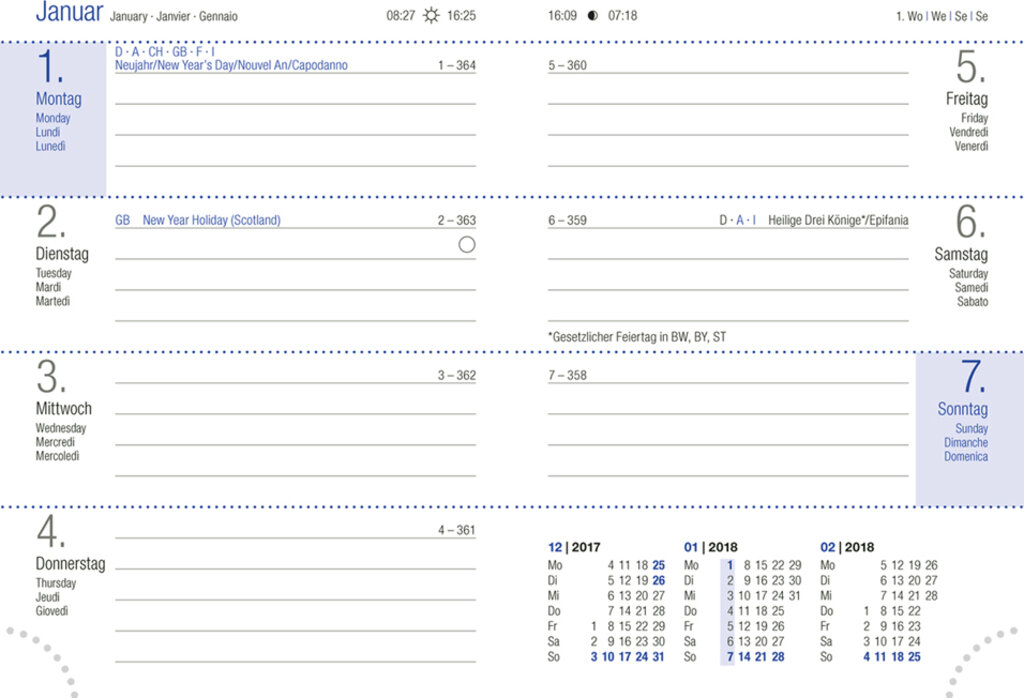Screen dimensions: 1024x698
Task: Click the sun icon between sunrise and sunset times
Action: [431, 15]
